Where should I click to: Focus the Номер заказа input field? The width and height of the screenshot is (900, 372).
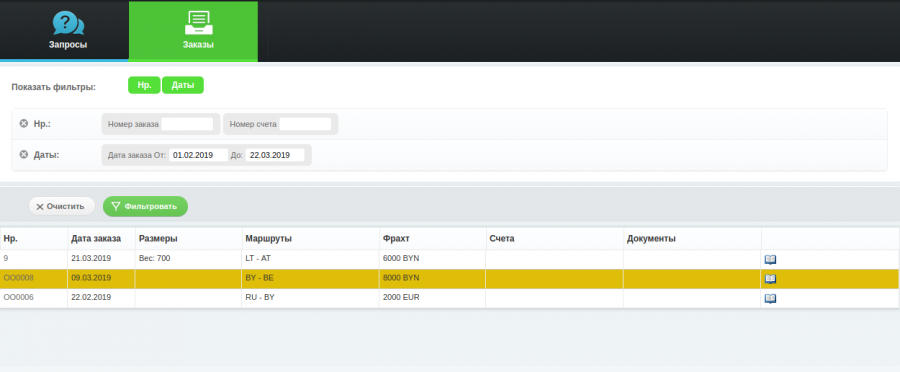(x=187, y=124)
